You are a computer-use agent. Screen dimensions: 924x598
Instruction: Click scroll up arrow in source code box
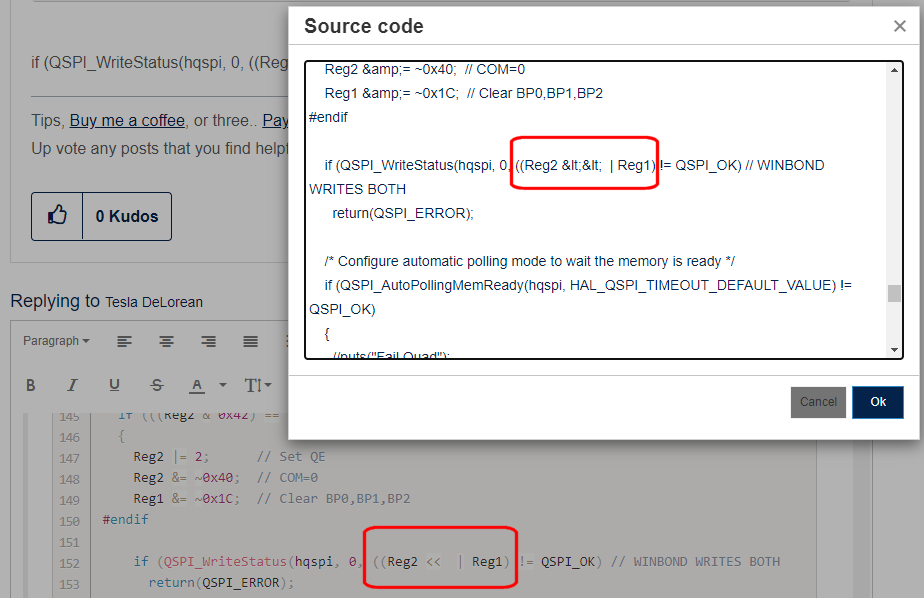[894, 70]
